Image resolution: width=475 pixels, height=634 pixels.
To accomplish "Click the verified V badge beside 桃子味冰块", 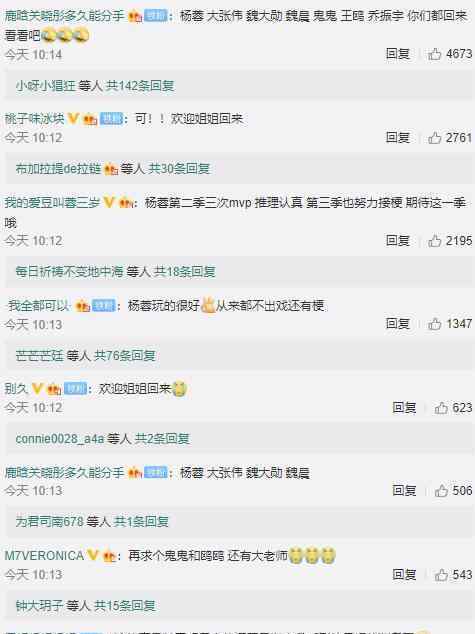I will [x=73, y=118].
